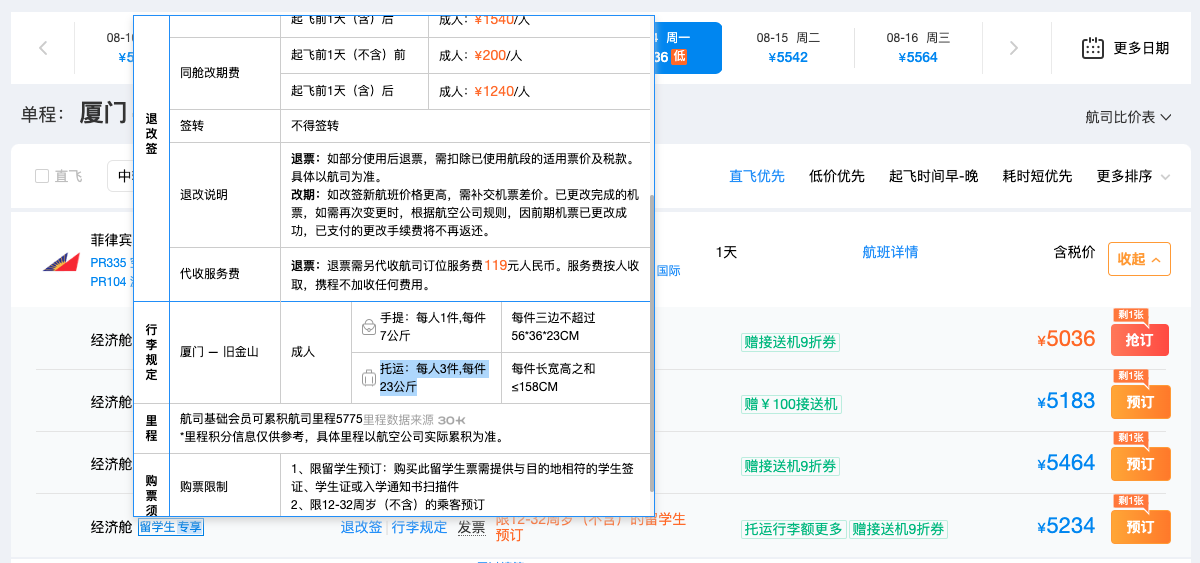Open the 航班详情 link
Viewport: 1200px width, 563px height.
[x=890, y=252]
